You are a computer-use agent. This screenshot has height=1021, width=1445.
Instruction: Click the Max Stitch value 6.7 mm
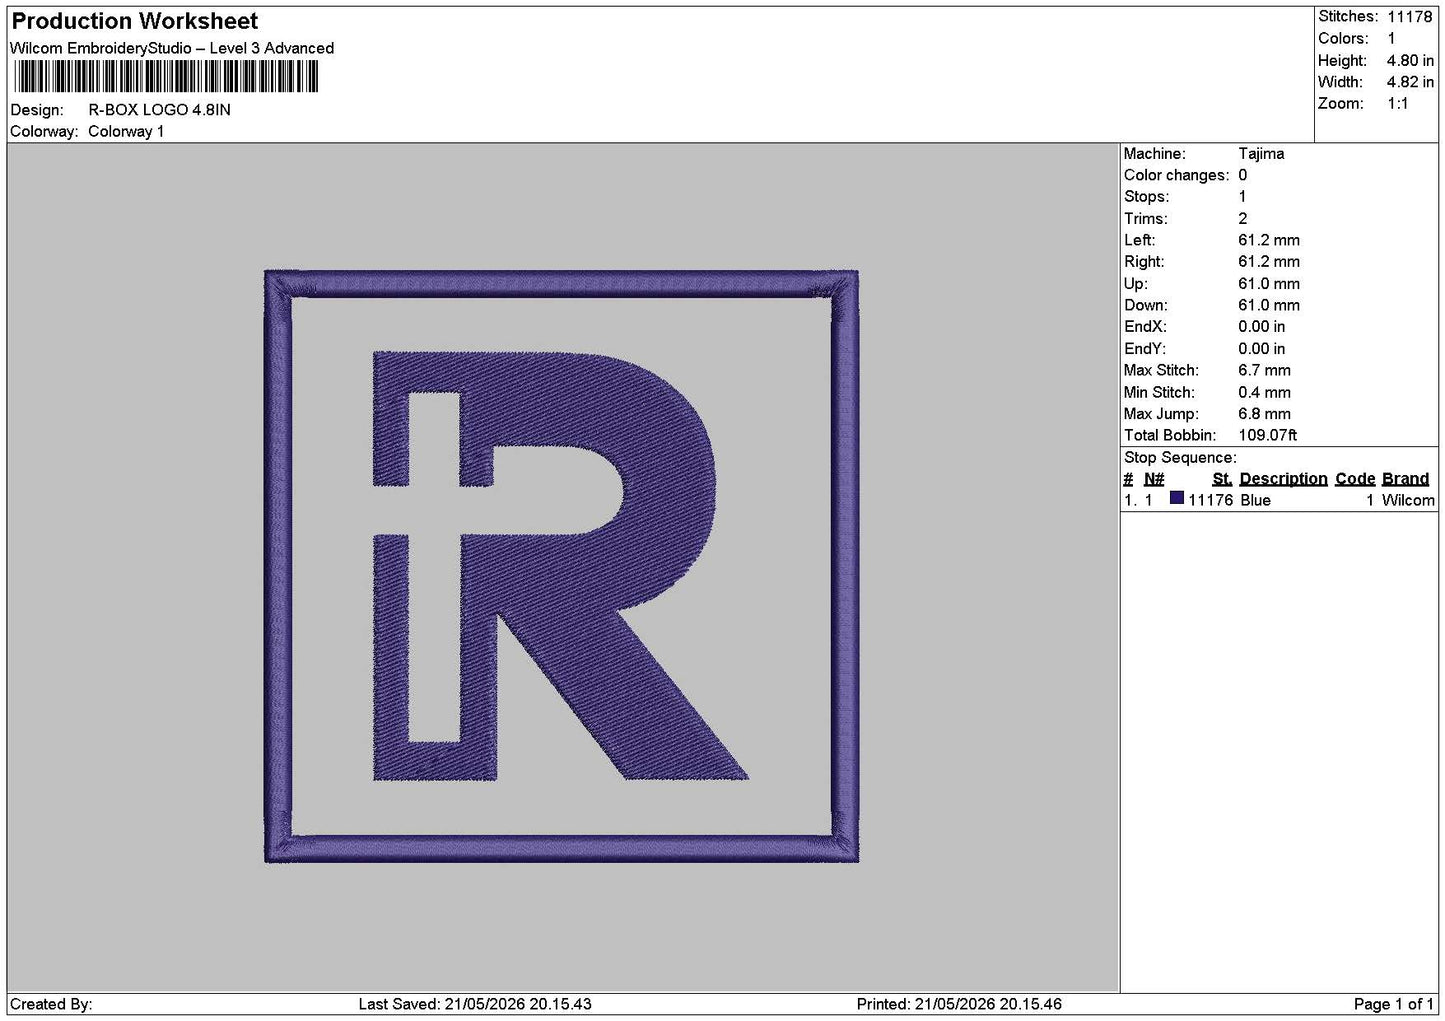pyautogui.click(x=1264, y=370)
